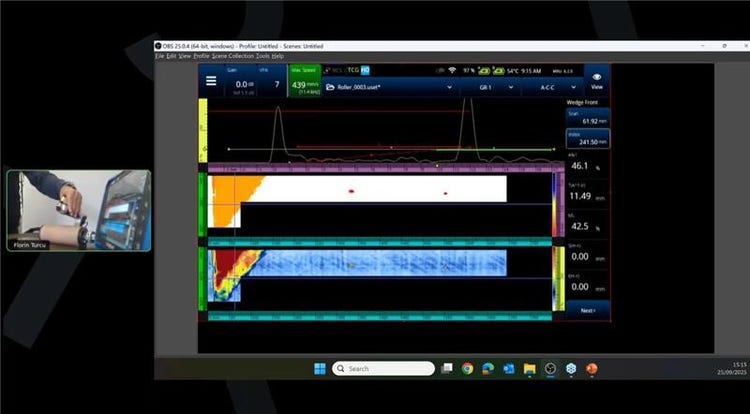
Task: Open File Explorer from the taskbar
Action: click(529, 369)
